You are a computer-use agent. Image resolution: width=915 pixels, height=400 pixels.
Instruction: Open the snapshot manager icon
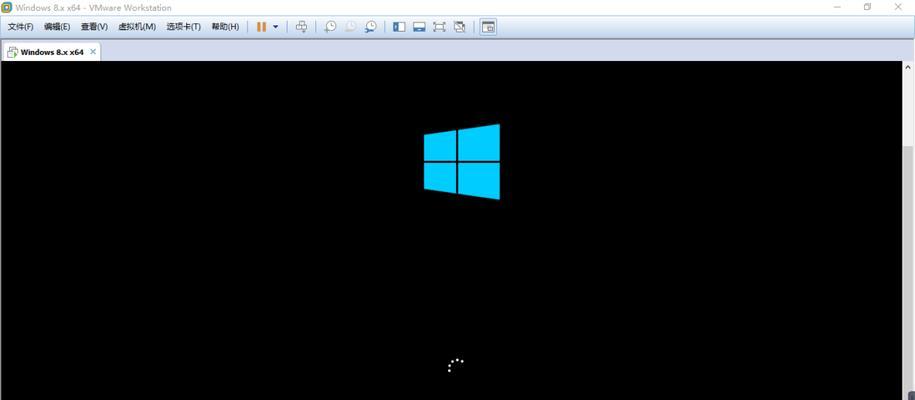point(371,27)
